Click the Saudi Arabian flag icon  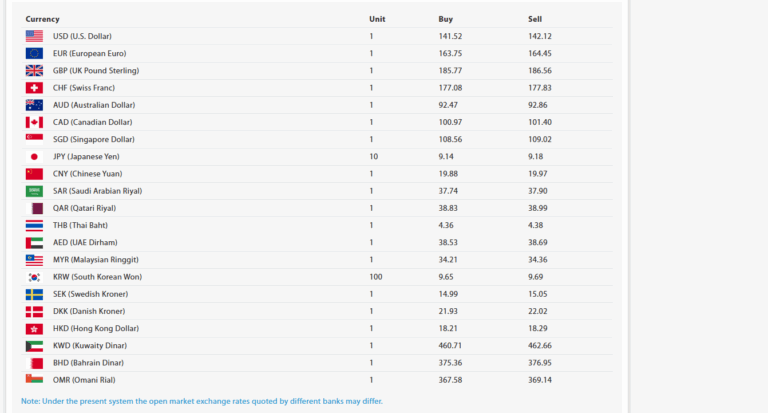pyautogui.click(x=34, y=191)
